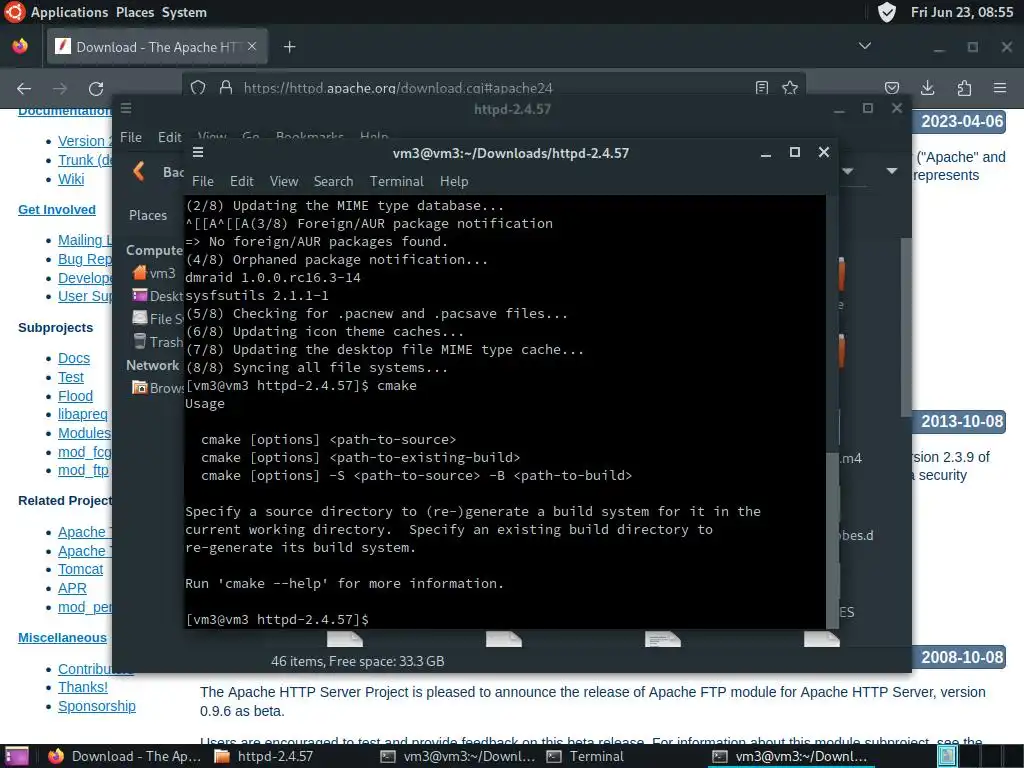Click the Flood subproject link
This screenshot has width=1024, height=768.
click(x=75, y=396)
